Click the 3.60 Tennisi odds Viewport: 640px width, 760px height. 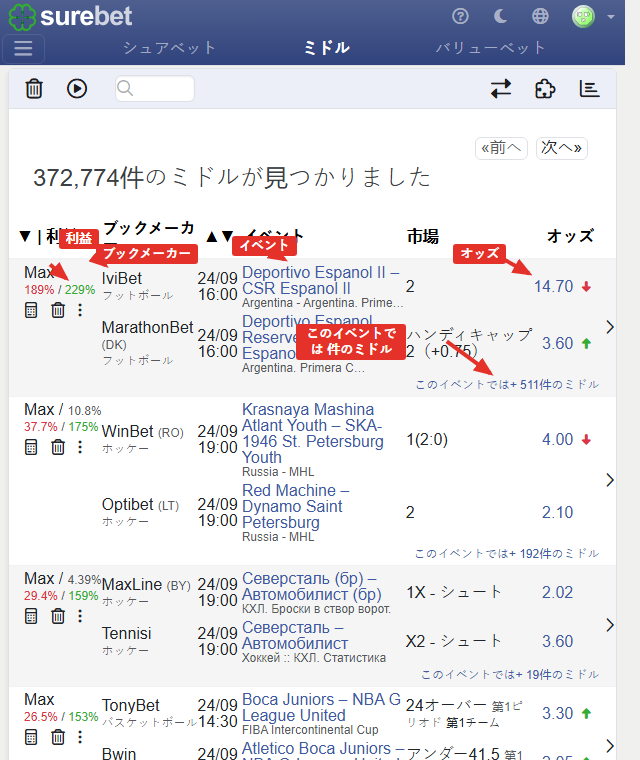558,641
